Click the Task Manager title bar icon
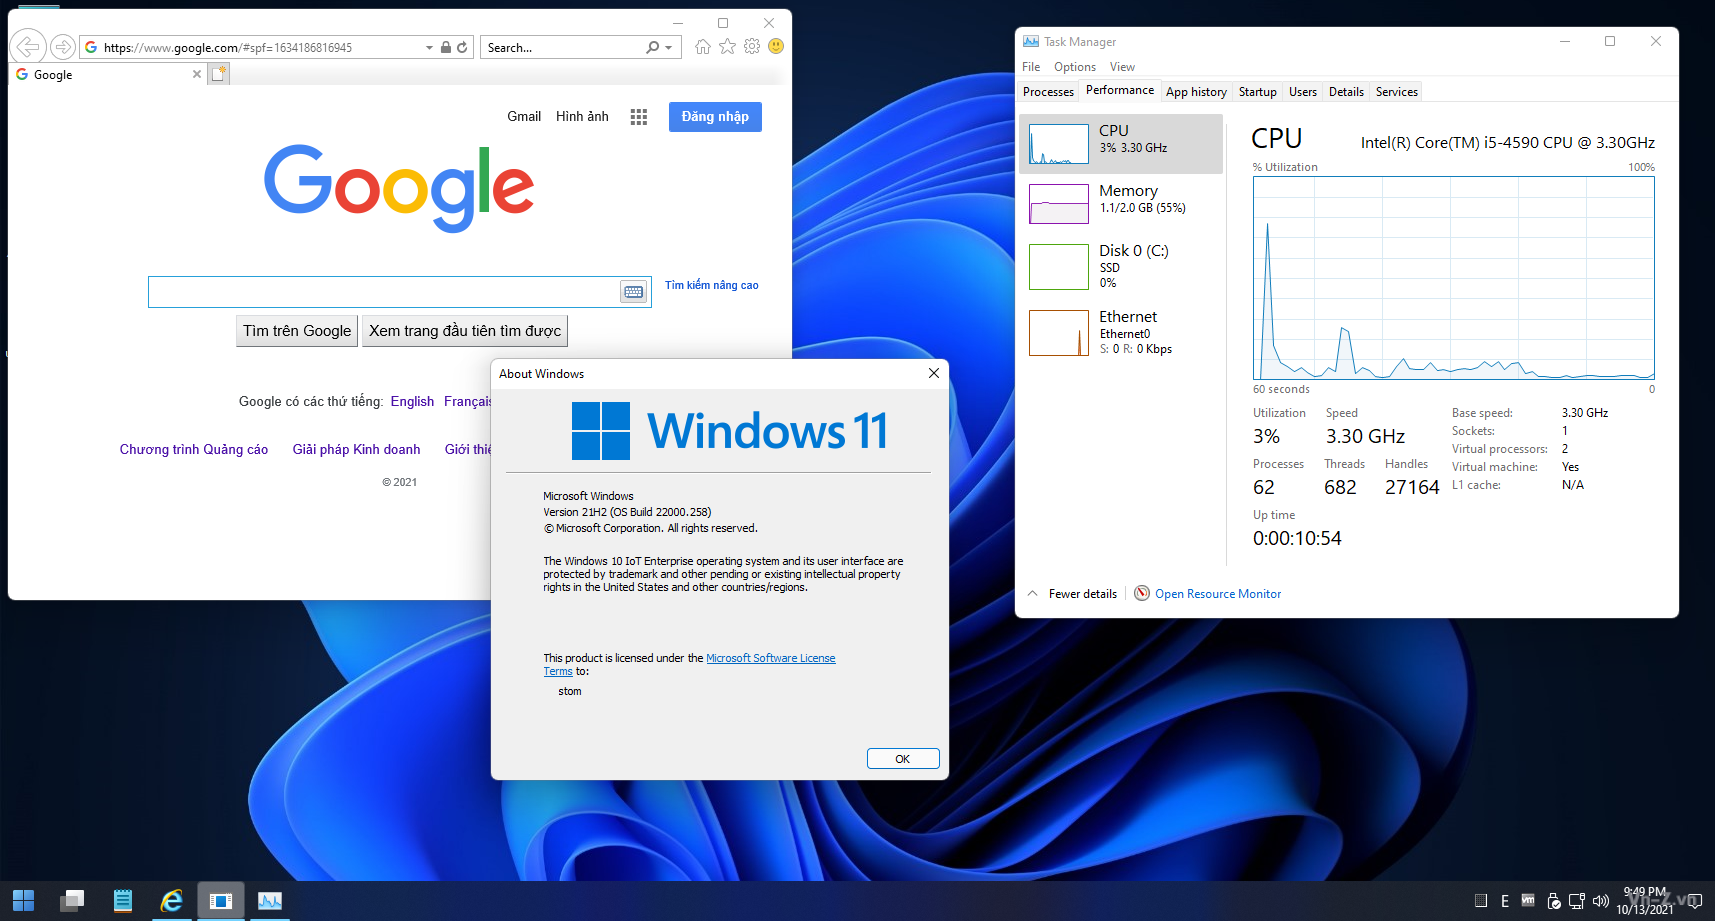This screenshot has height=921, width=1715. click(1031, 41)
